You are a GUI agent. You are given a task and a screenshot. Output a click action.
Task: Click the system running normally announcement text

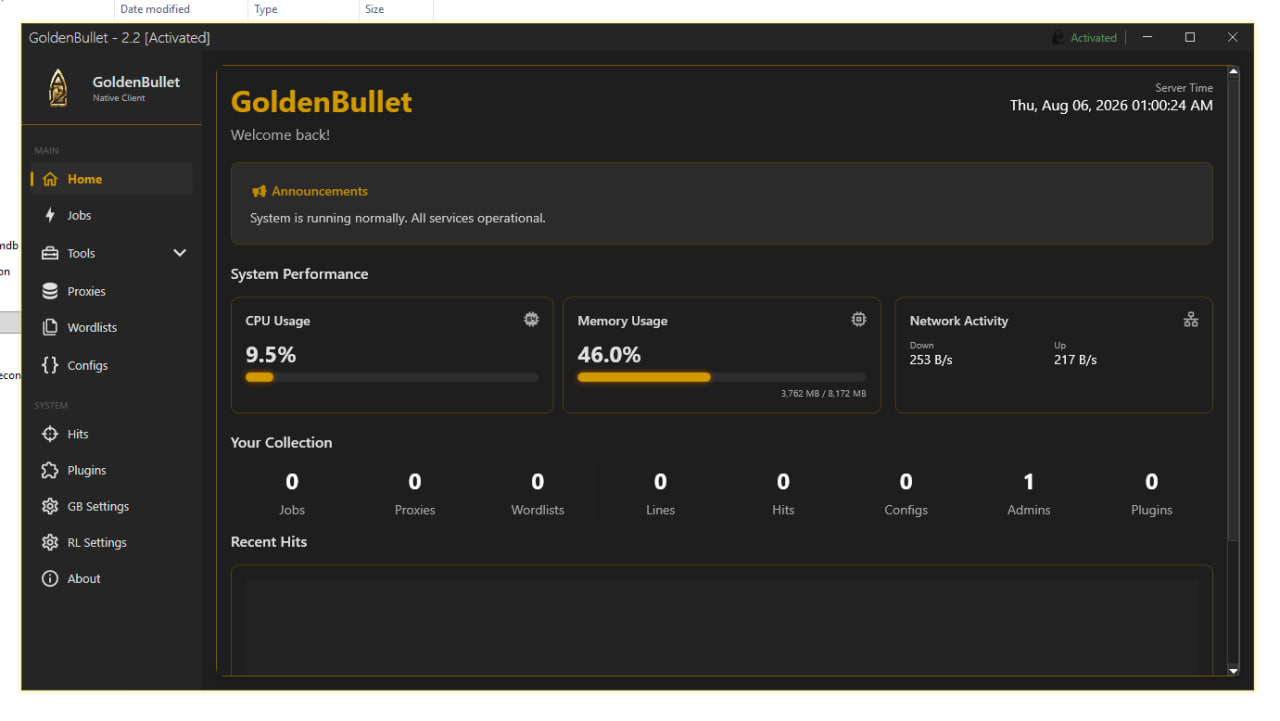[x=398, y=218]
